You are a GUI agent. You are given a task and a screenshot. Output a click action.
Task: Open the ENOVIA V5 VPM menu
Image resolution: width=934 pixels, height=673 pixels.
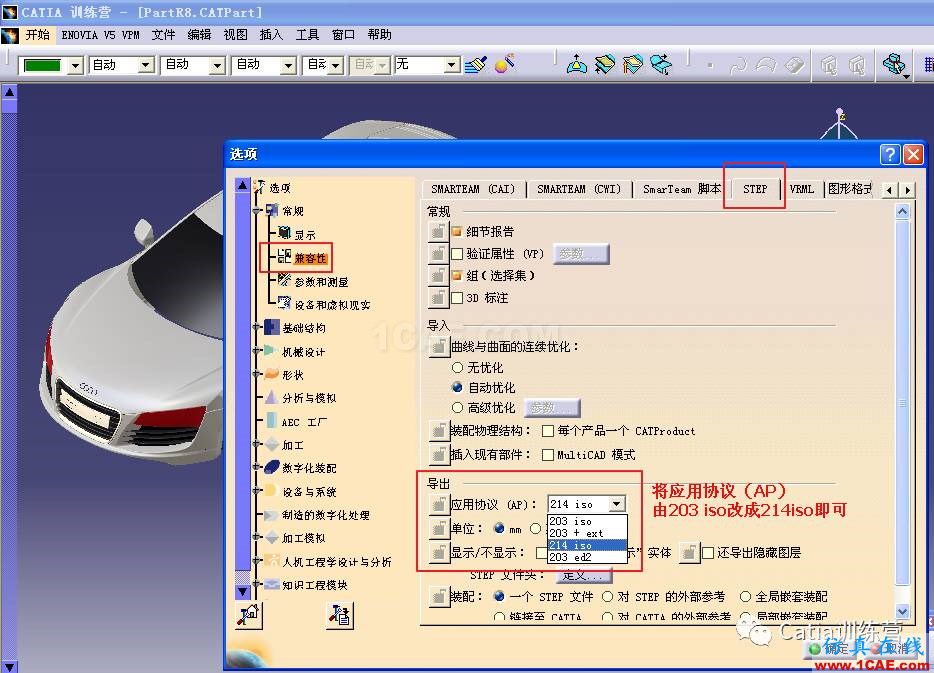click(x=100, y=35)
